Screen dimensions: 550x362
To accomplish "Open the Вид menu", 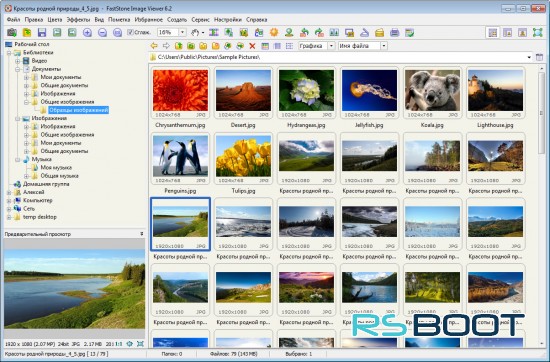I will coord(99,20).
